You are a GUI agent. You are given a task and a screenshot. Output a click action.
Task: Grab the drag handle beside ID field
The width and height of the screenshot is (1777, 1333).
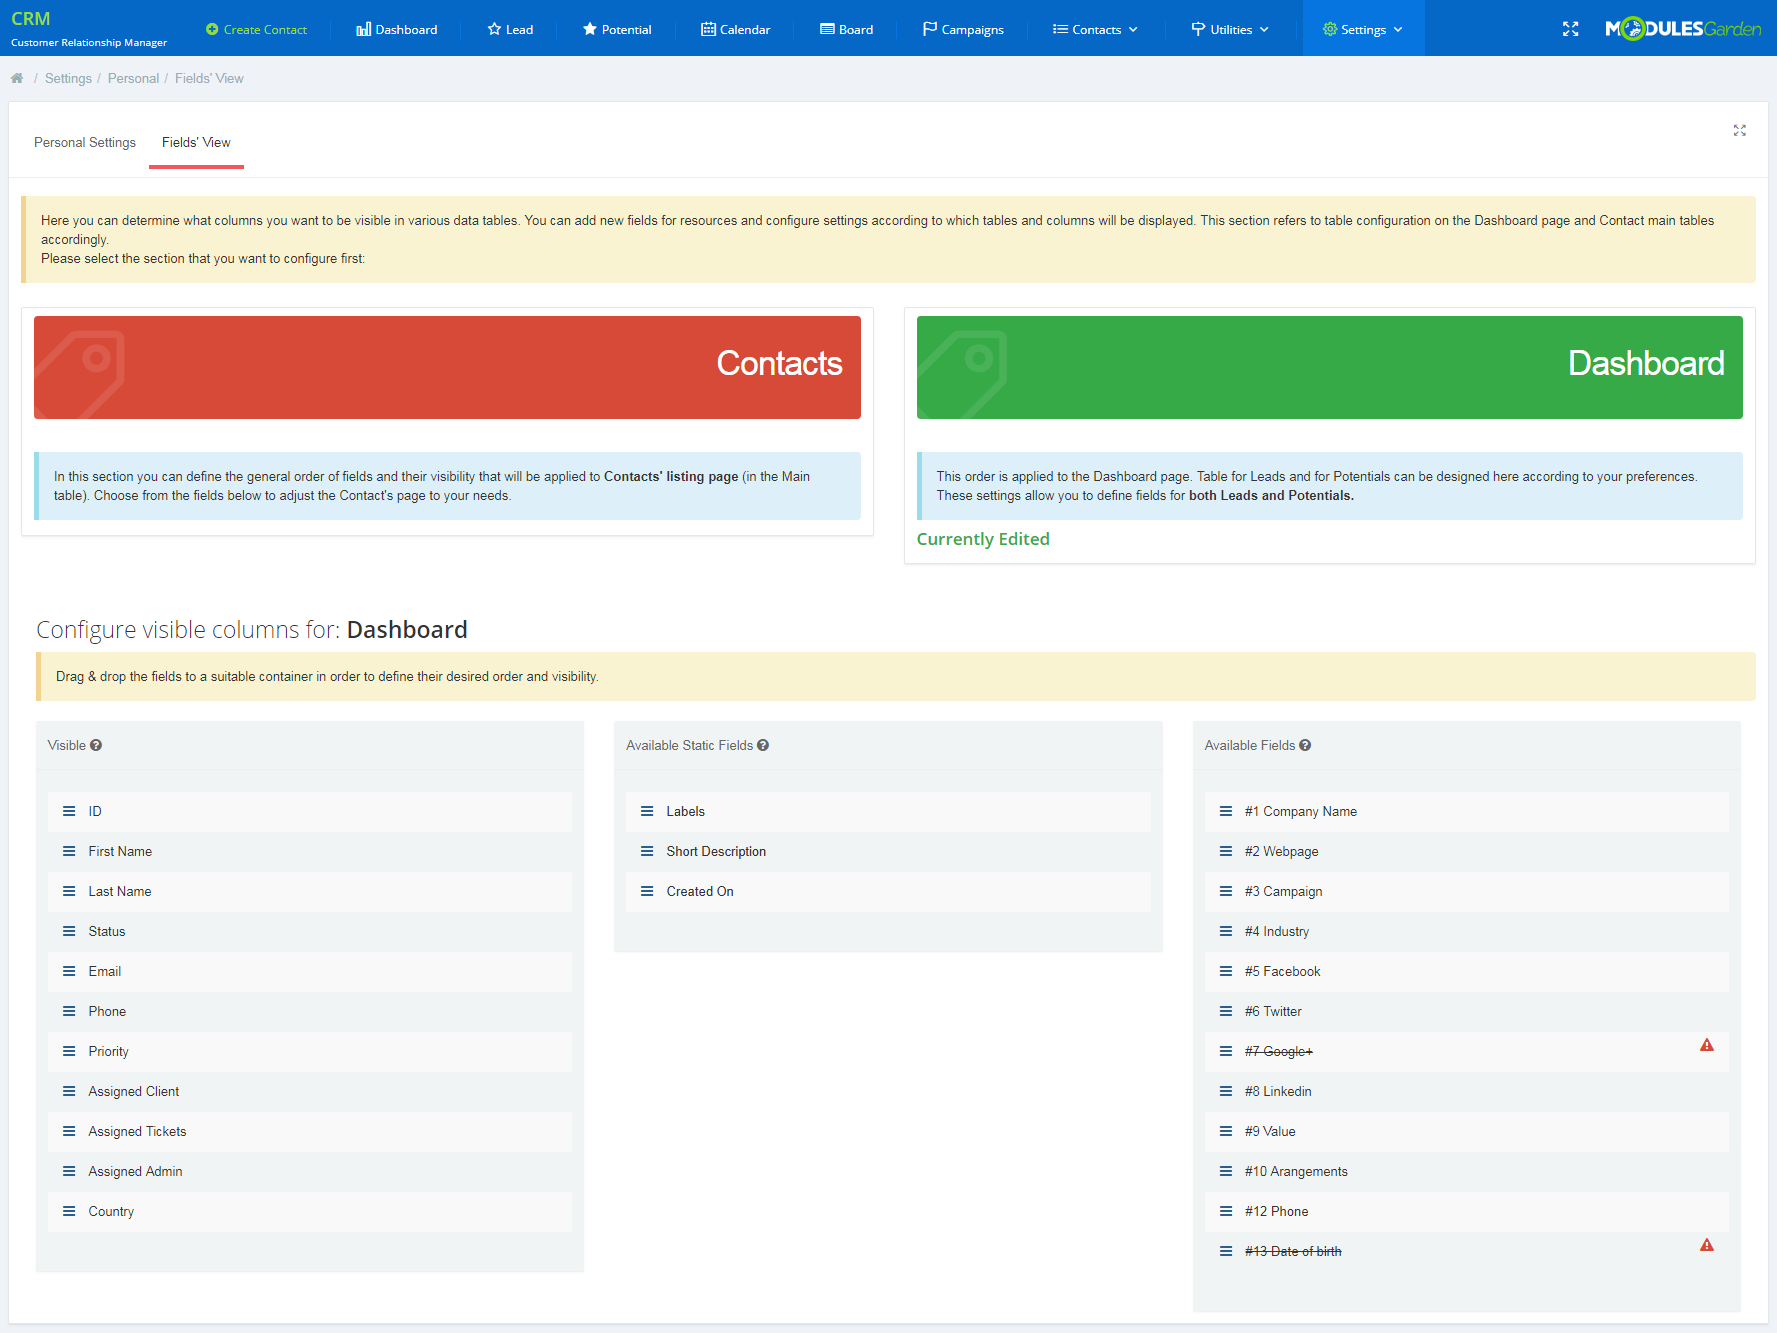[69, 811]
